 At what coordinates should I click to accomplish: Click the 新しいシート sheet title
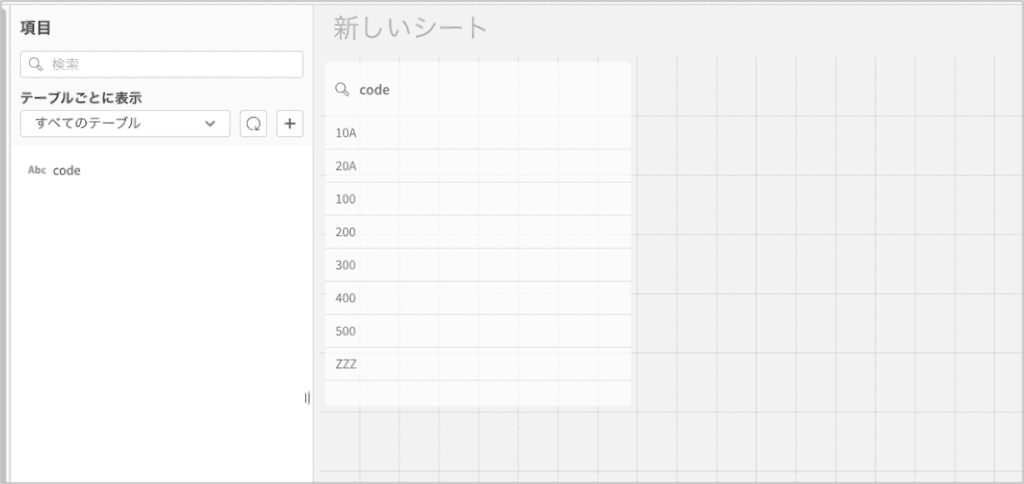click(410, 29)
